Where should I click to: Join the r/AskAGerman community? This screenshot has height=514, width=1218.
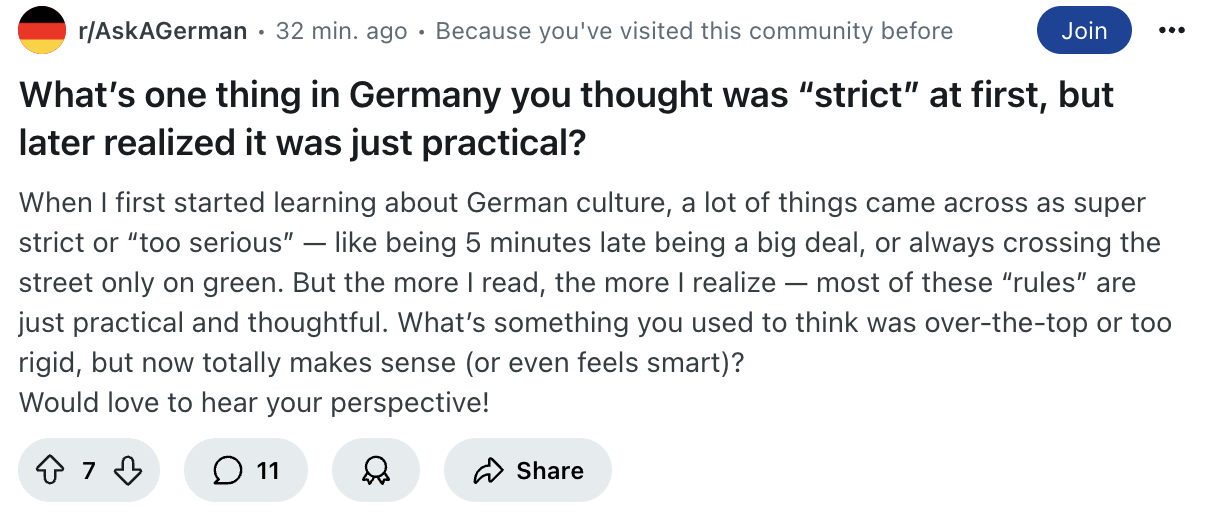click(x=1085, y=30)
